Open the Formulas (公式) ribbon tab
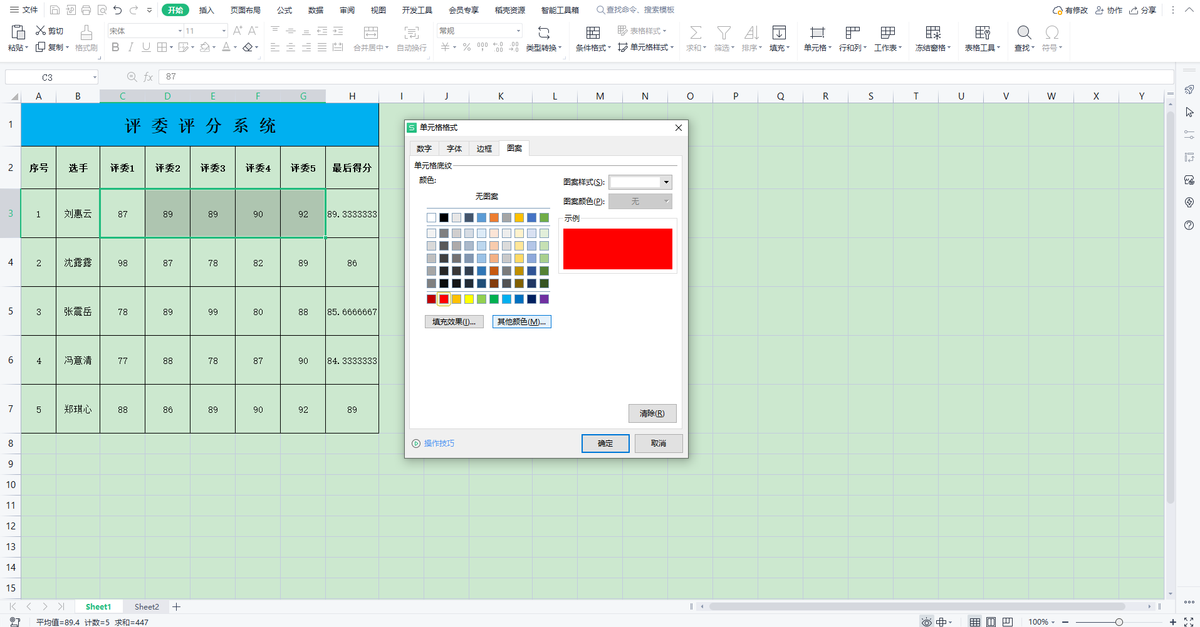Viewport: 1200px width, 627px height. (x=284, y=10)
